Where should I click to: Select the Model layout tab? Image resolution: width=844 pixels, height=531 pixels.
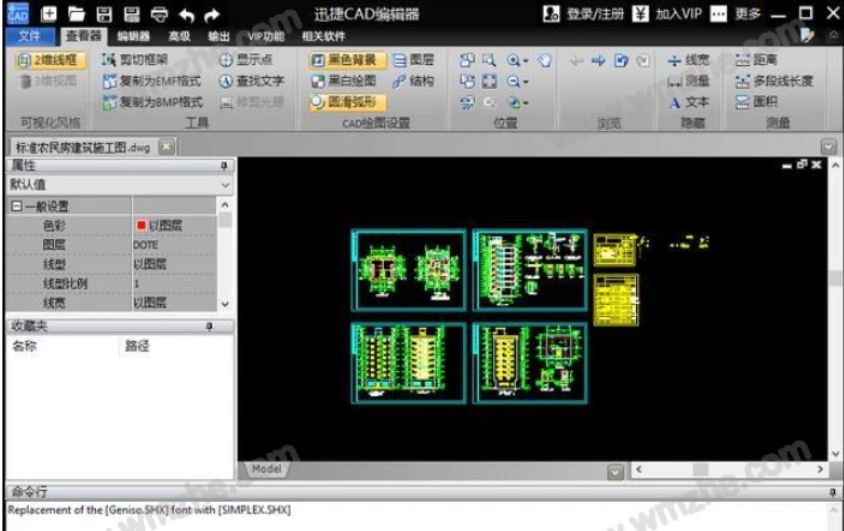tap(266, 469)
